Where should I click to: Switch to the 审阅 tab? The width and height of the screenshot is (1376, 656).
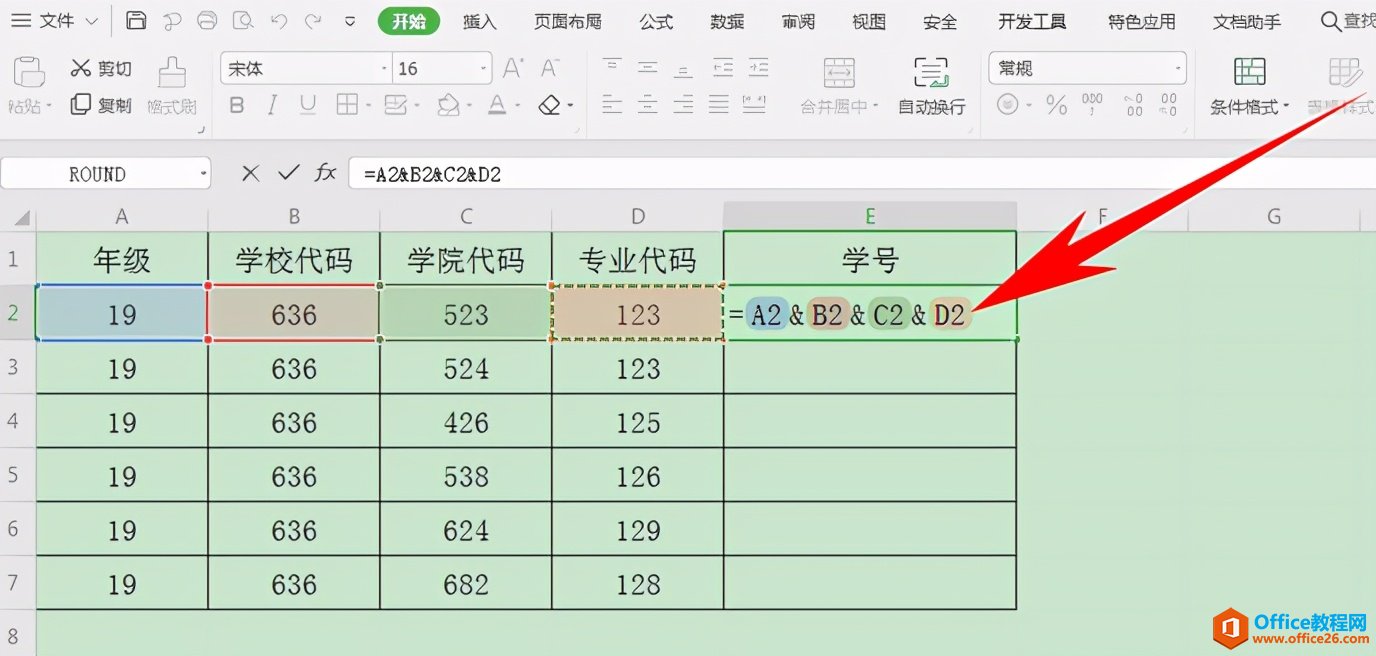pos(798,21)
